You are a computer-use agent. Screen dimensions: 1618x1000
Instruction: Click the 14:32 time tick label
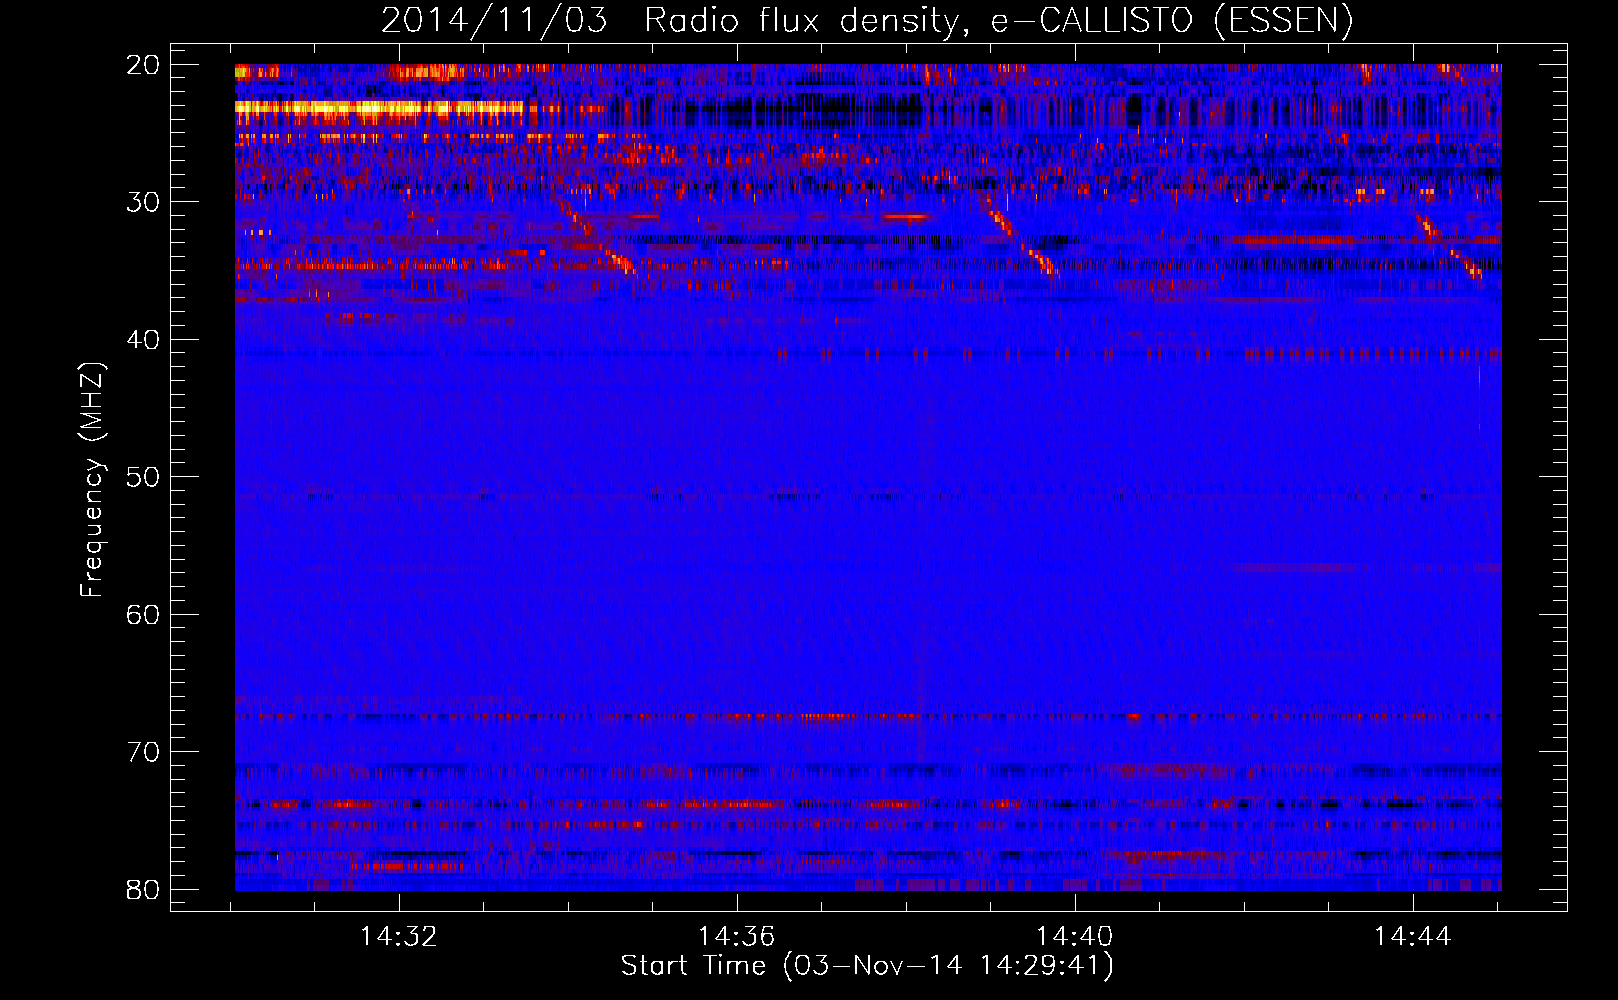point(399,936)
